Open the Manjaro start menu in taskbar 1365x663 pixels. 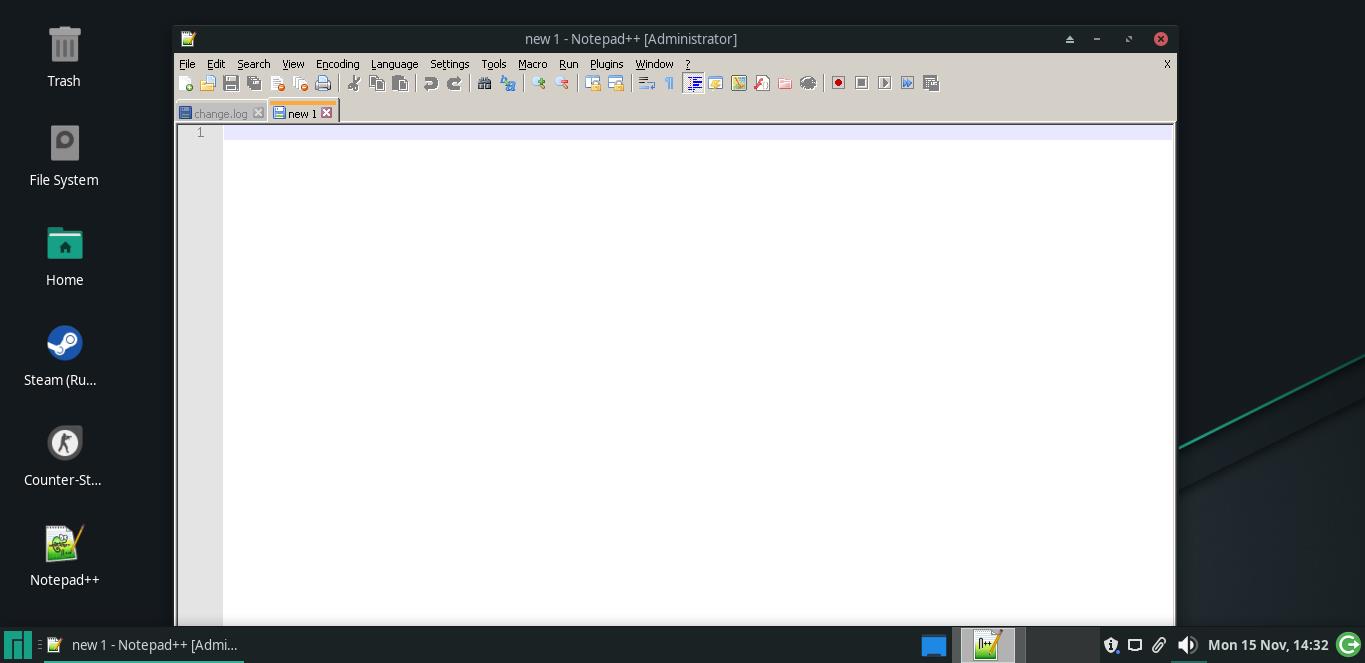(x=17, y=645)
